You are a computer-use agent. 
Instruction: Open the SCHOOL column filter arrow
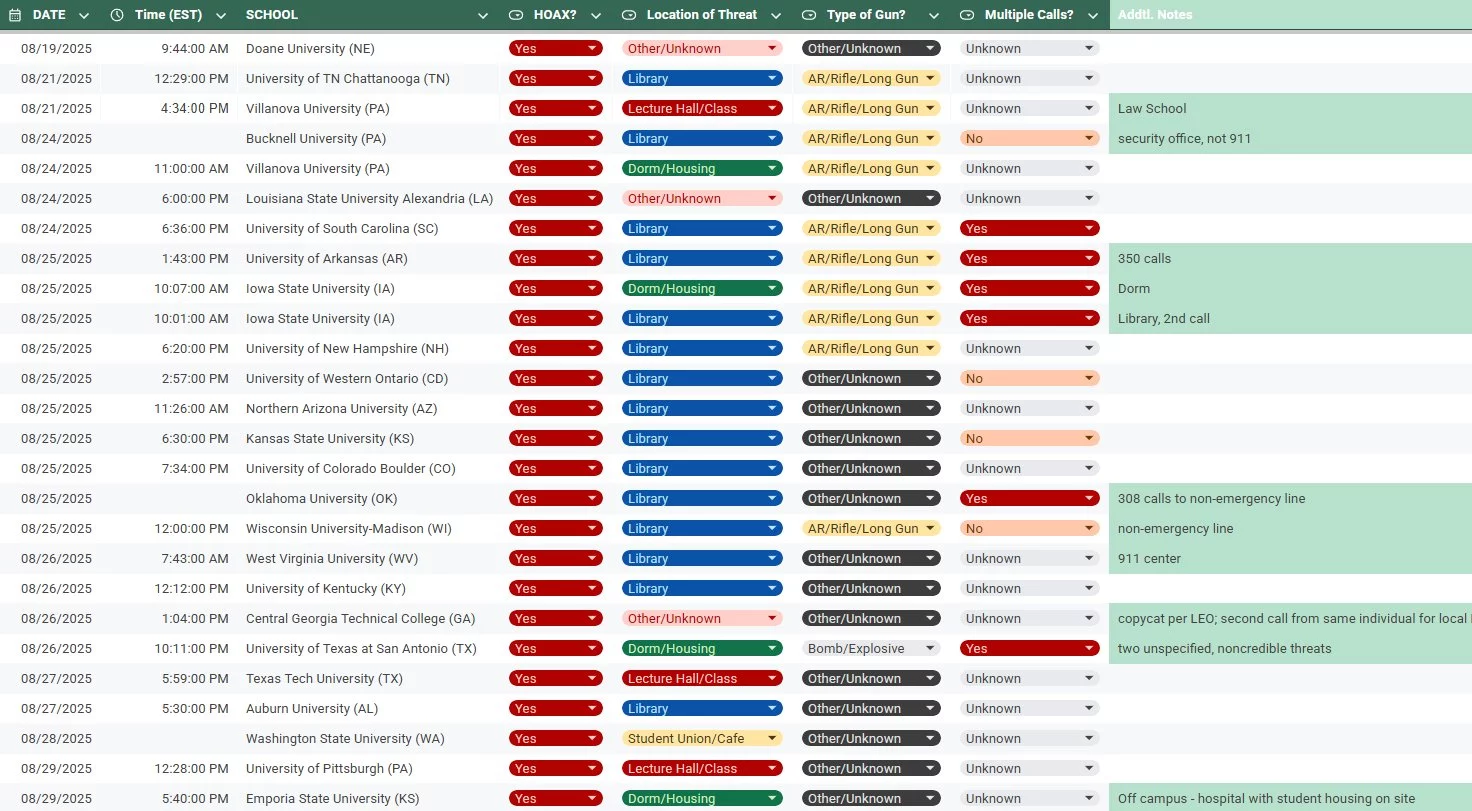pyautogui.click(x=484, y=16)
